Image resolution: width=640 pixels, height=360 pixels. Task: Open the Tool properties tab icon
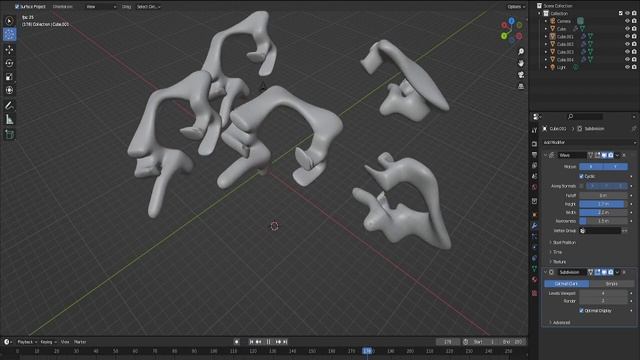coord(534,130)
